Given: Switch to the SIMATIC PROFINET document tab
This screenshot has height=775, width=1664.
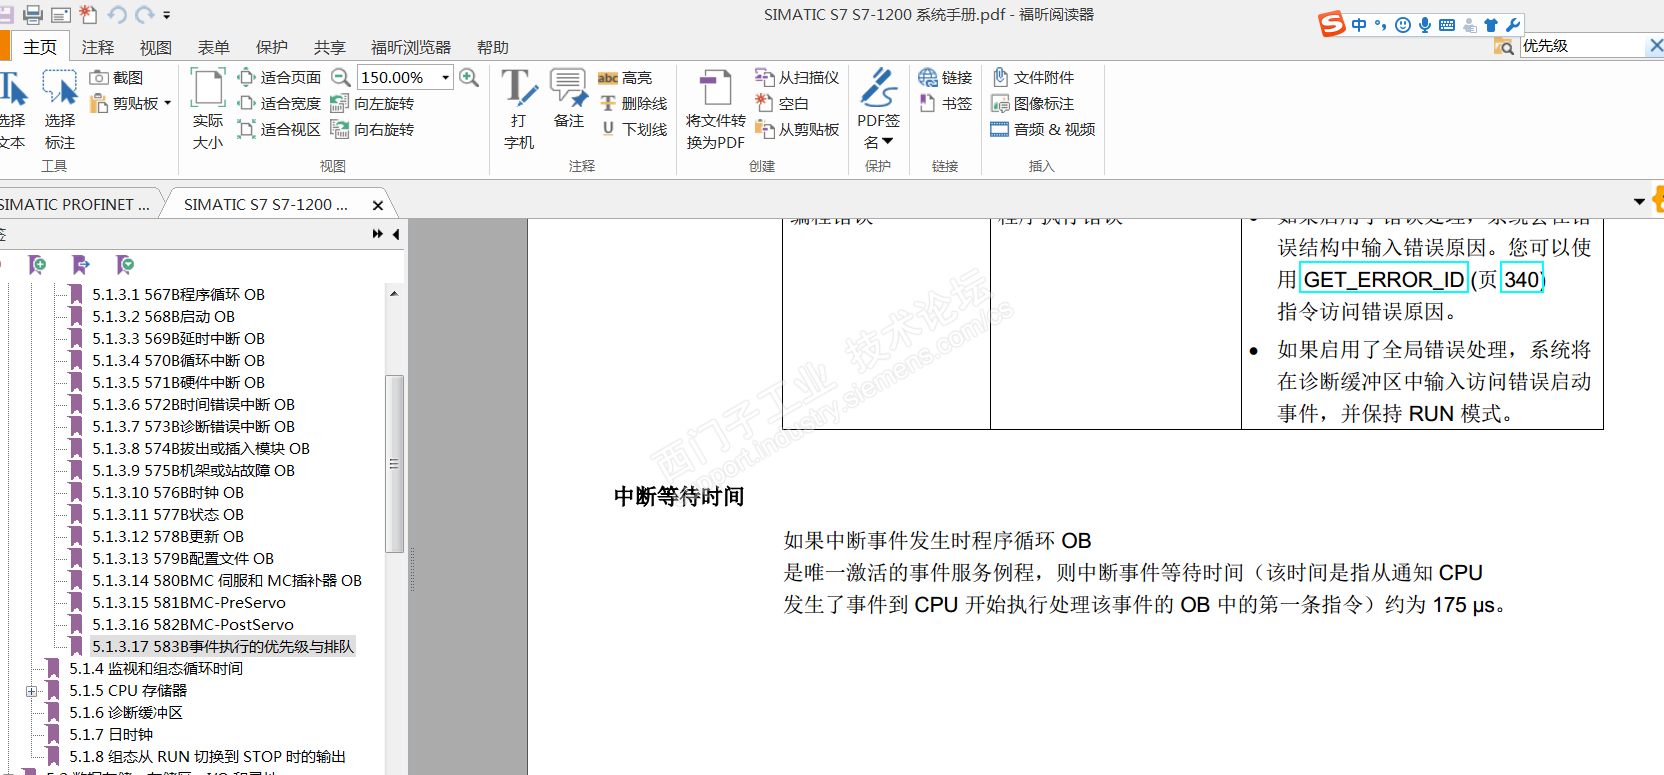Looking at the screenshot, I should click(x=76, y=204).
